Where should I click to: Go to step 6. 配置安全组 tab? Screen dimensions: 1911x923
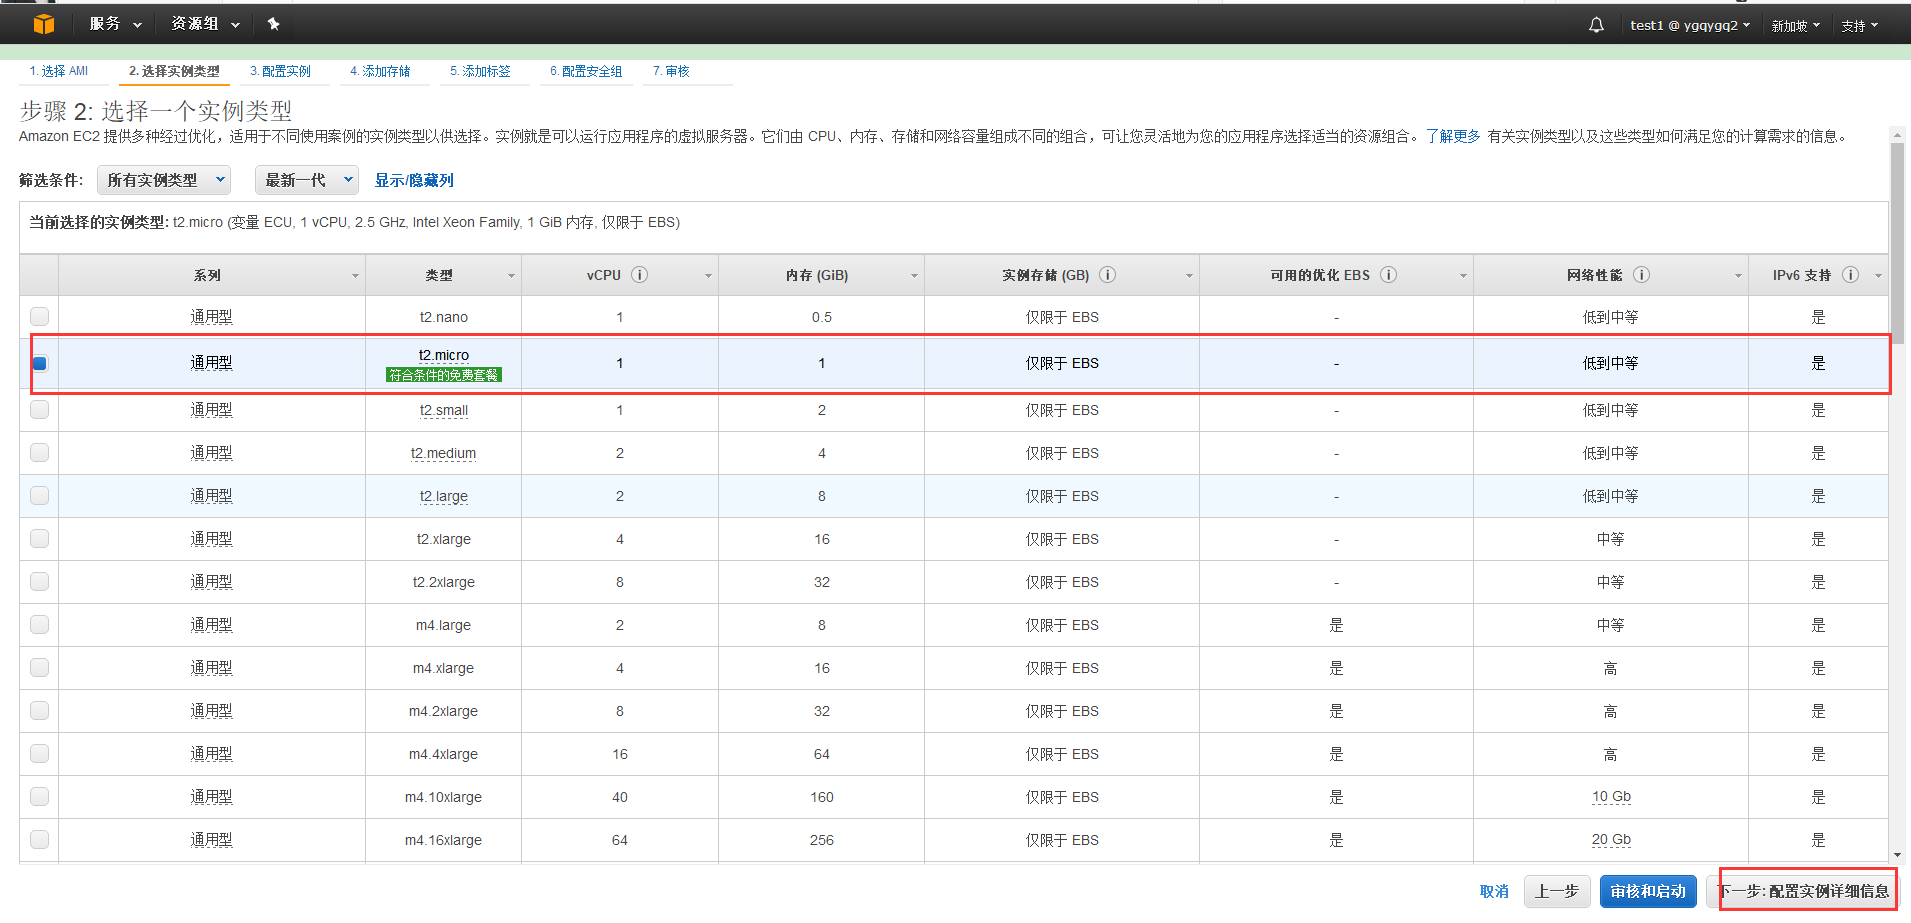pyautogui.click(x=586, y=71)
